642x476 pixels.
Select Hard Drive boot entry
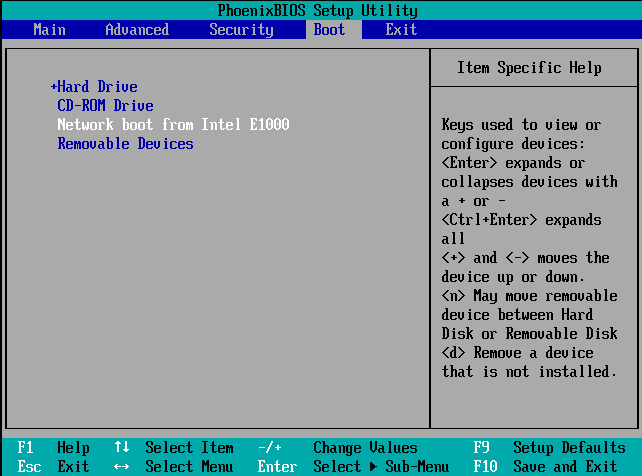(x=97, y=87)
